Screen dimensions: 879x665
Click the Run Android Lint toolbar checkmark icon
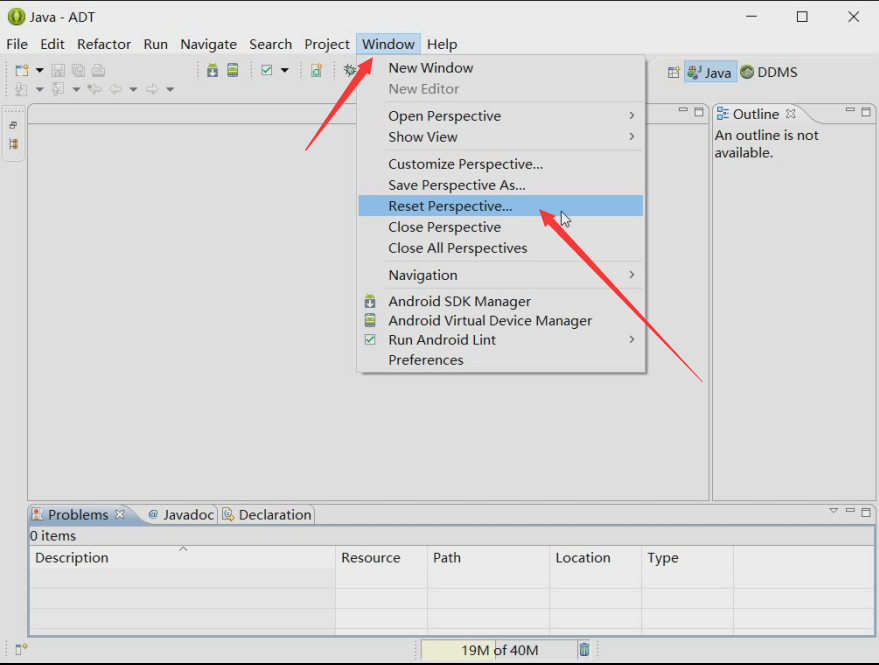click(267, 71)
